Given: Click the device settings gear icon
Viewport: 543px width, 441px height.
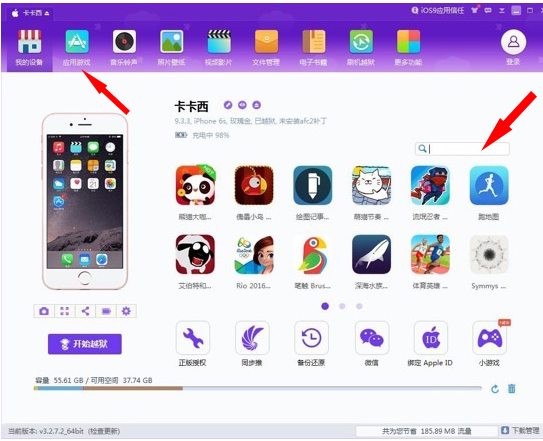Looking at the screenshot, I should click(126, 311).
